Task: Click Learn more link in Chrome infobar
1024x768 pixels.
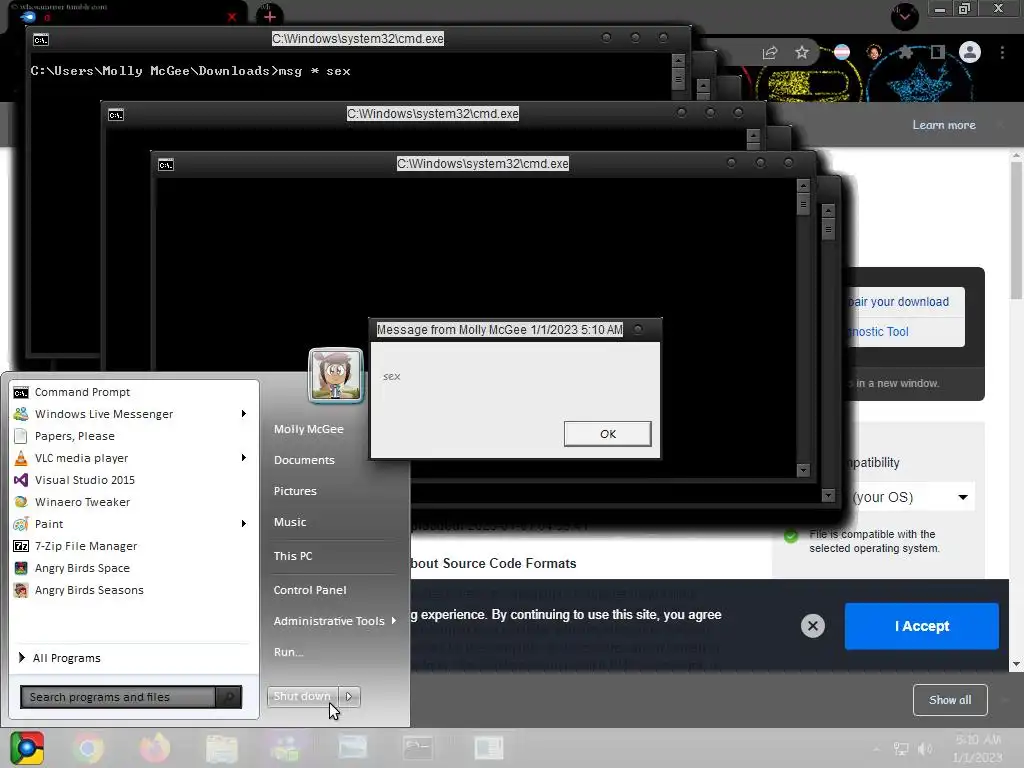Action: pos(944,125)
